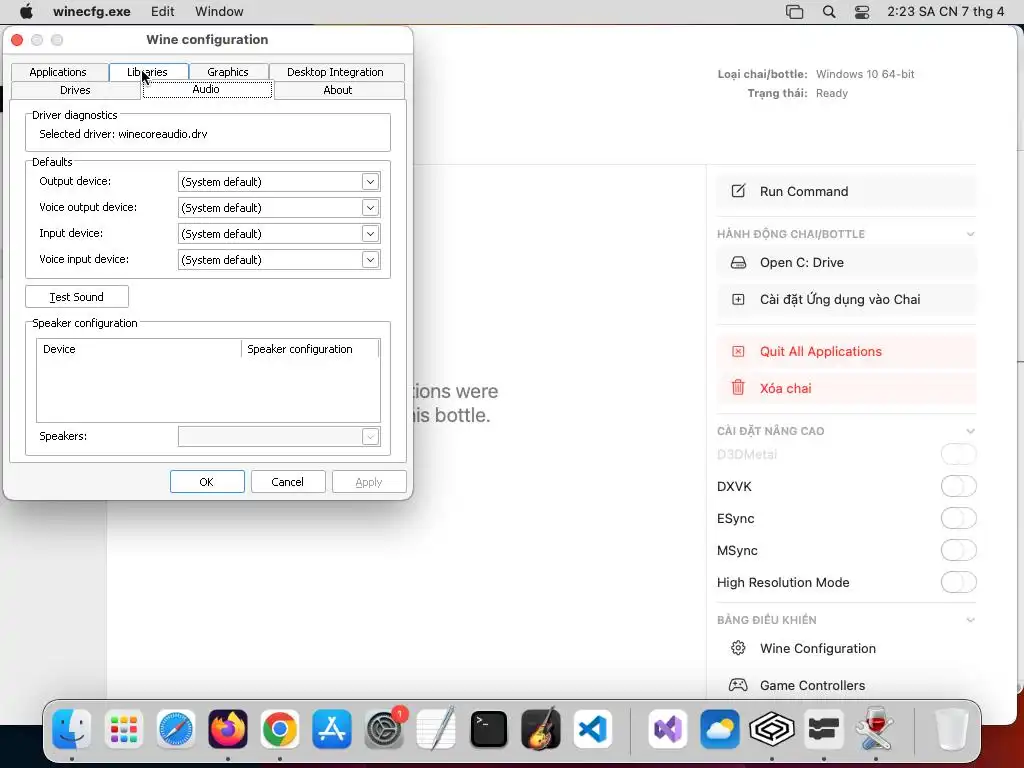The height and width of the screenshot is (768, 1024).
Task: Launch GarageBand from the dock
Action: point(541,729)
